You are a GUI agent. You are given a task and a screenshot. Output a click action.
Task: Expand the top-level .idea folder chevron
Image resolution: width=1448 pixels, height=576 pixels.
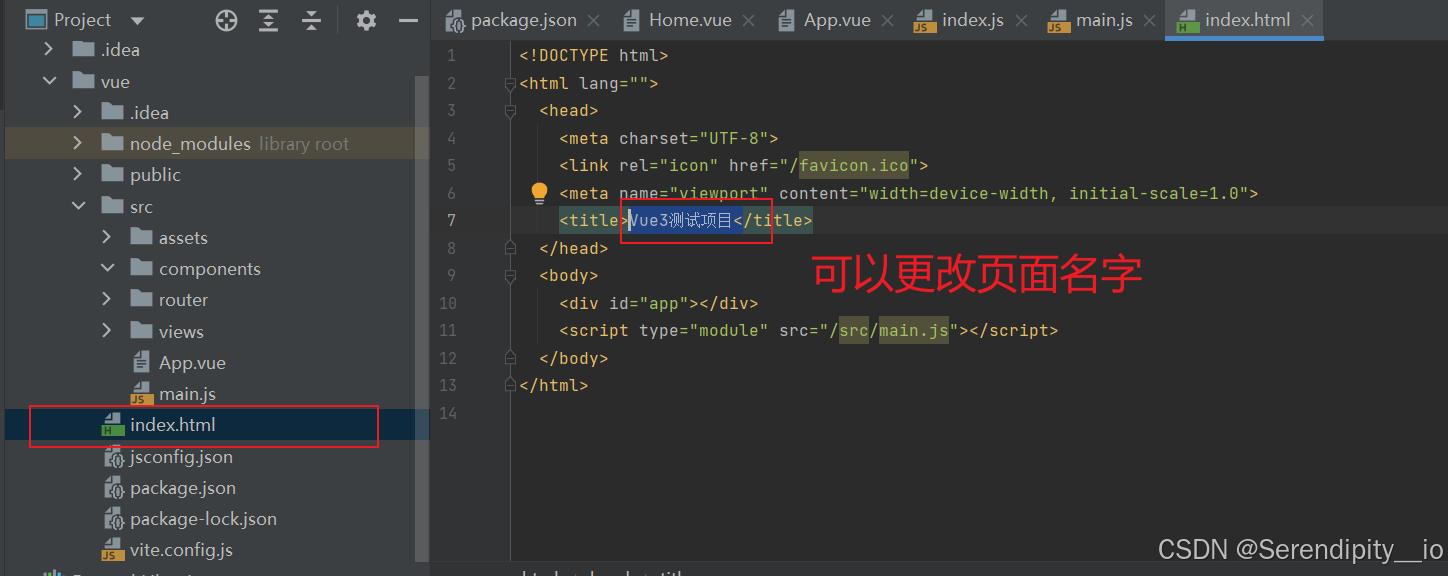(x=49, y=49)
